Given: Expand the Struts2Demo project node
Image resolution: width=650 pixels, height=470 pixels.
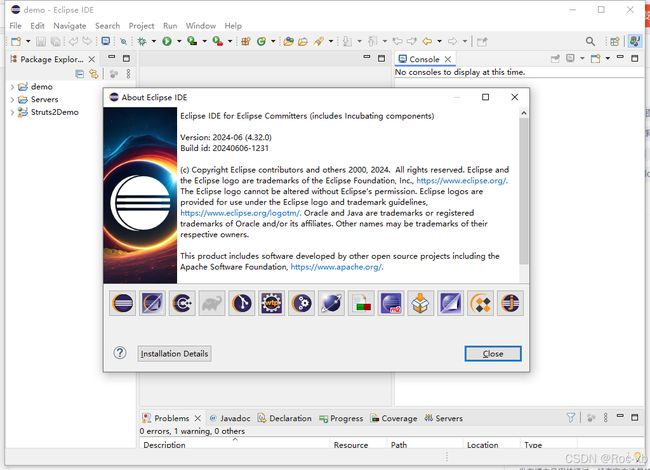Looking at the screenshot, I should coord(12,113).
